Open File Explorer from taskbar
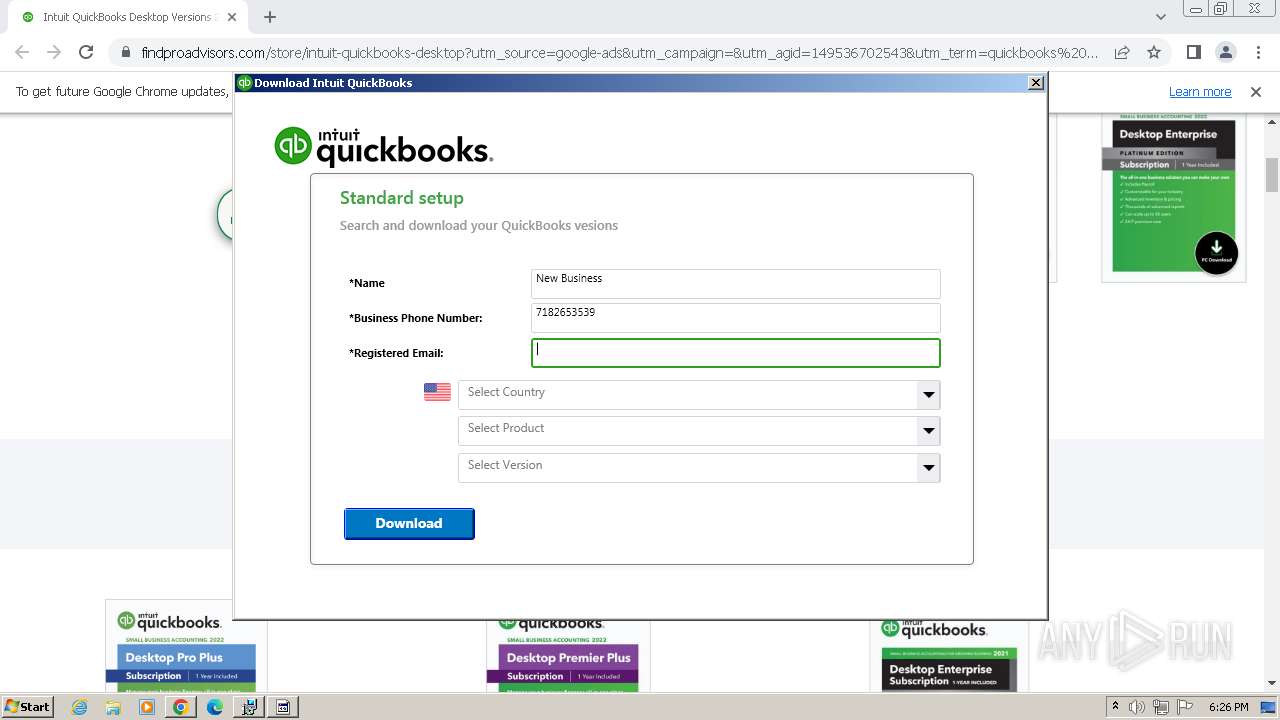 click(x=113, y=707)
